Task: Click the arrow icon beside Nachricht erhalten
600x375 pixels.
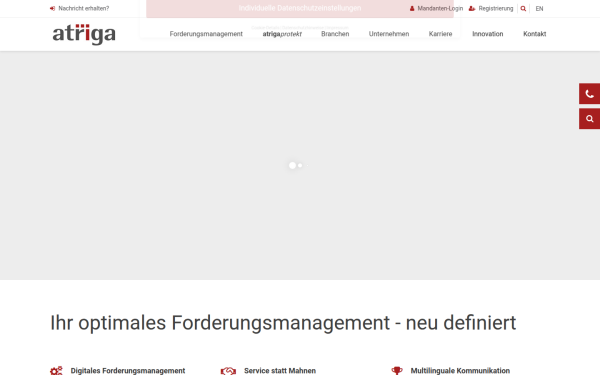Action: coord(52,8)
